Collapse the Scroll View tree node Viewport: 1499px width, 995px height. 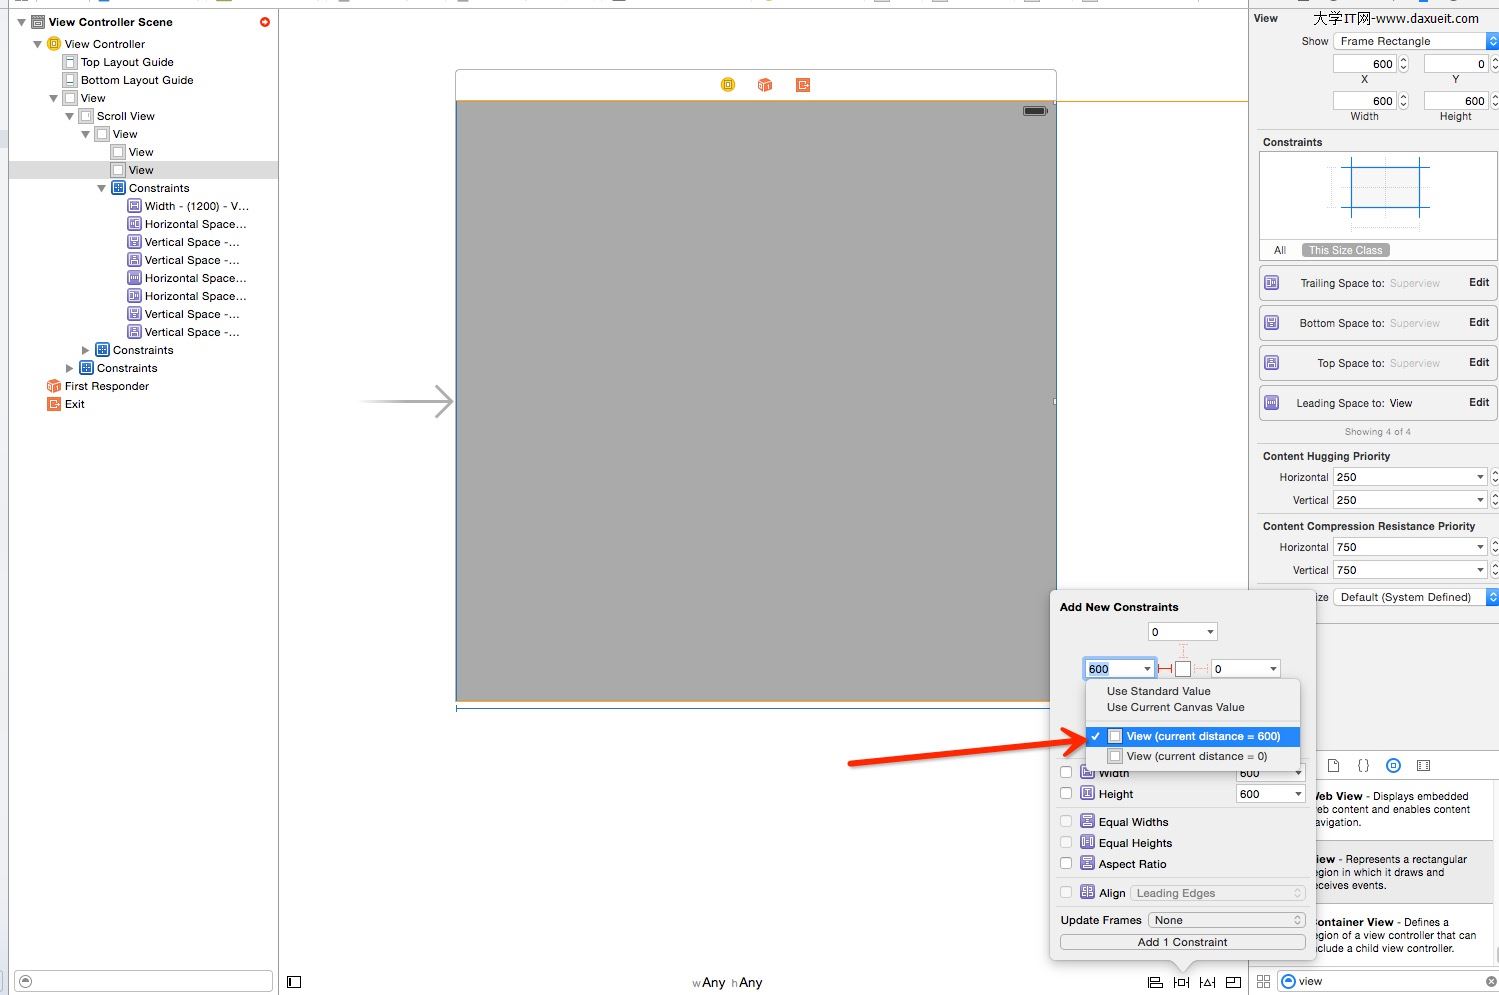coord(70,116)
